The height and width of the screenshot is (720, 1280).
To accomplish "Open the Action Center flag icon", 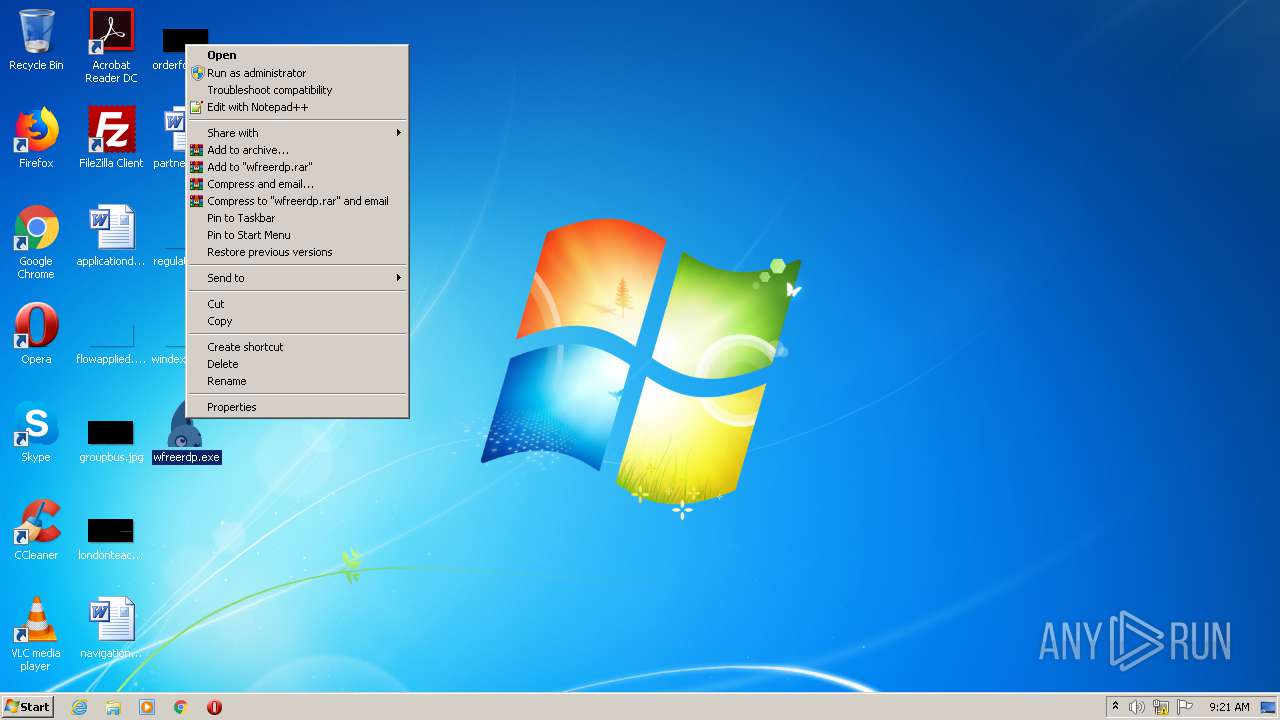I will pyautogui.click(x=1185, y=707).
